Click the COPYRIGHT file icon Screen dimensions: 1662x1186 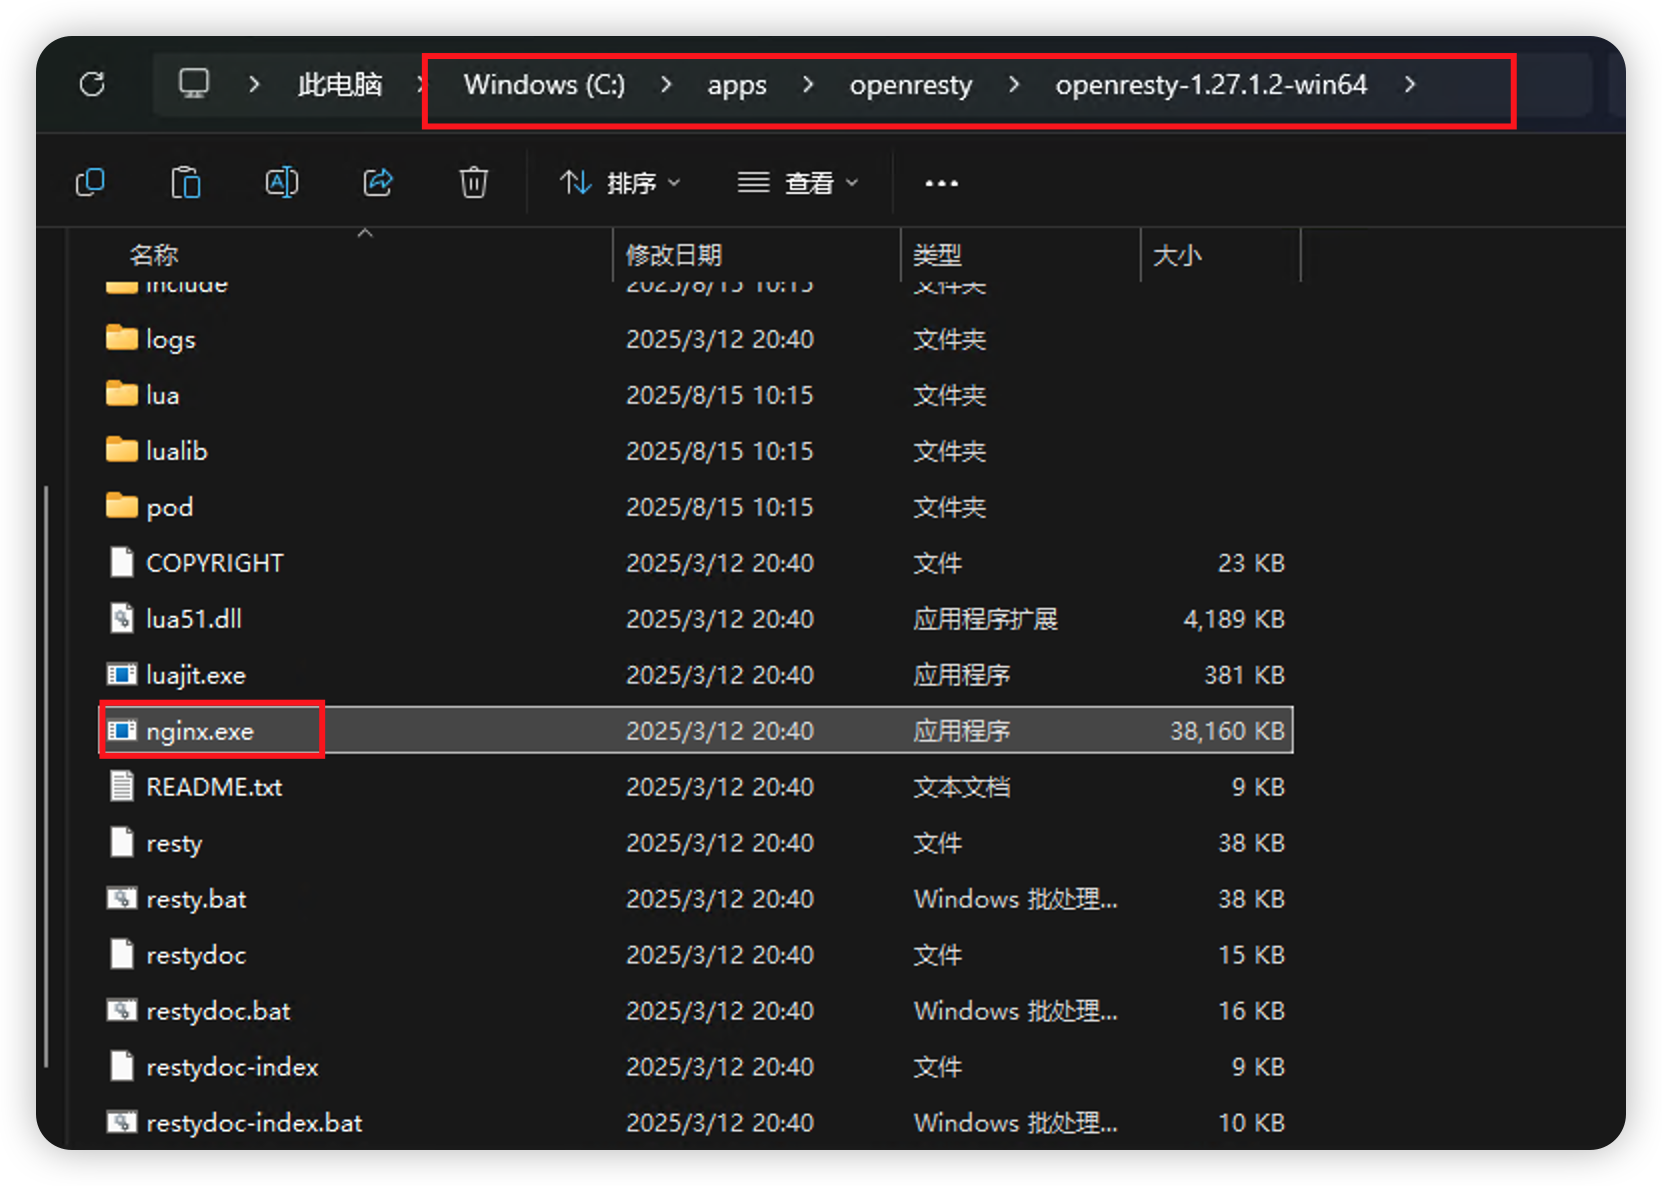pos(122,562)
